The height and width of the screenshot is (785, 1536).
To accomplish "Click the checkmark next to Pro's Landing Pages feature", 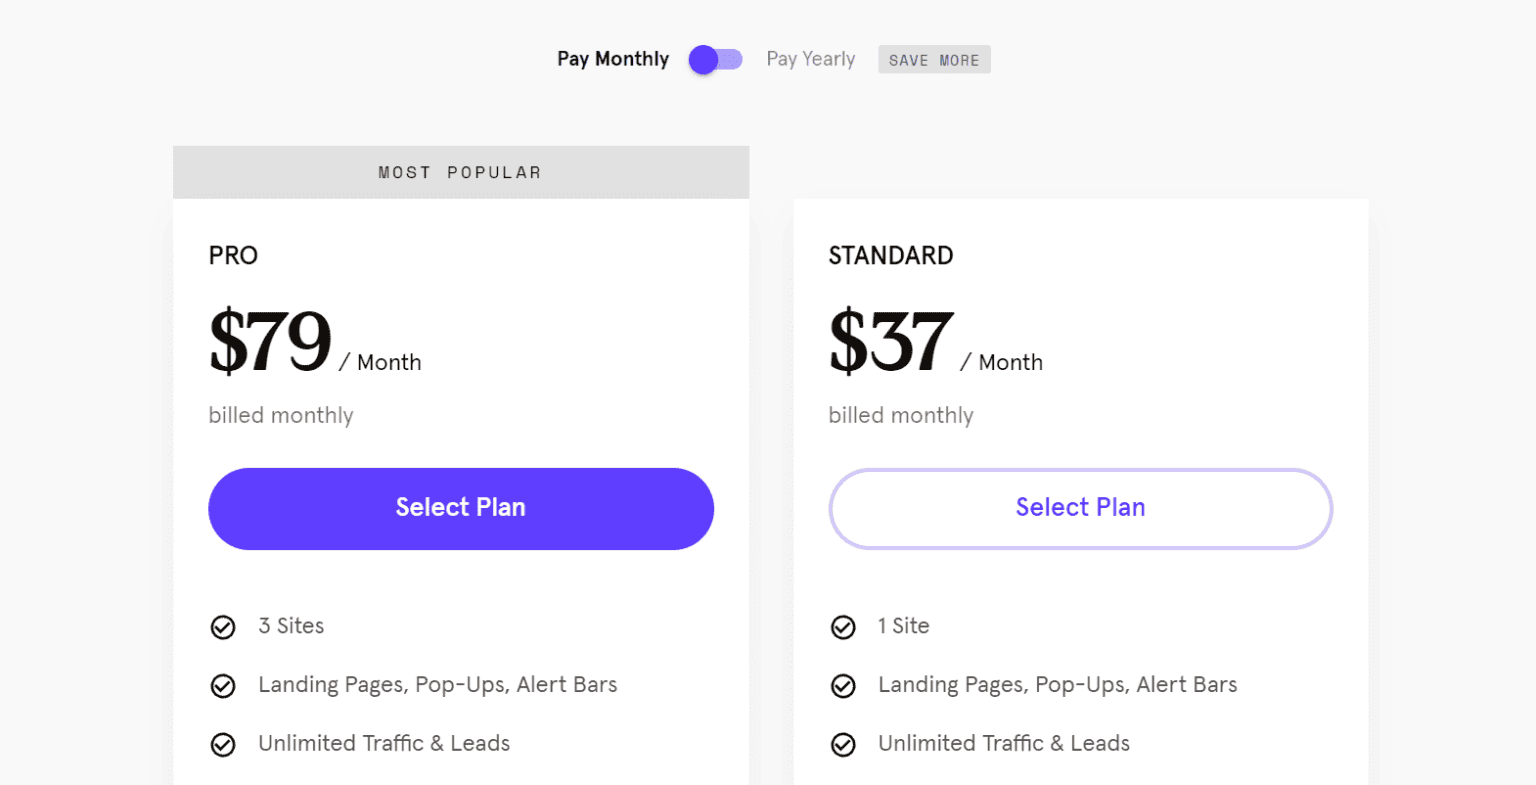I will tap(223, 686).
